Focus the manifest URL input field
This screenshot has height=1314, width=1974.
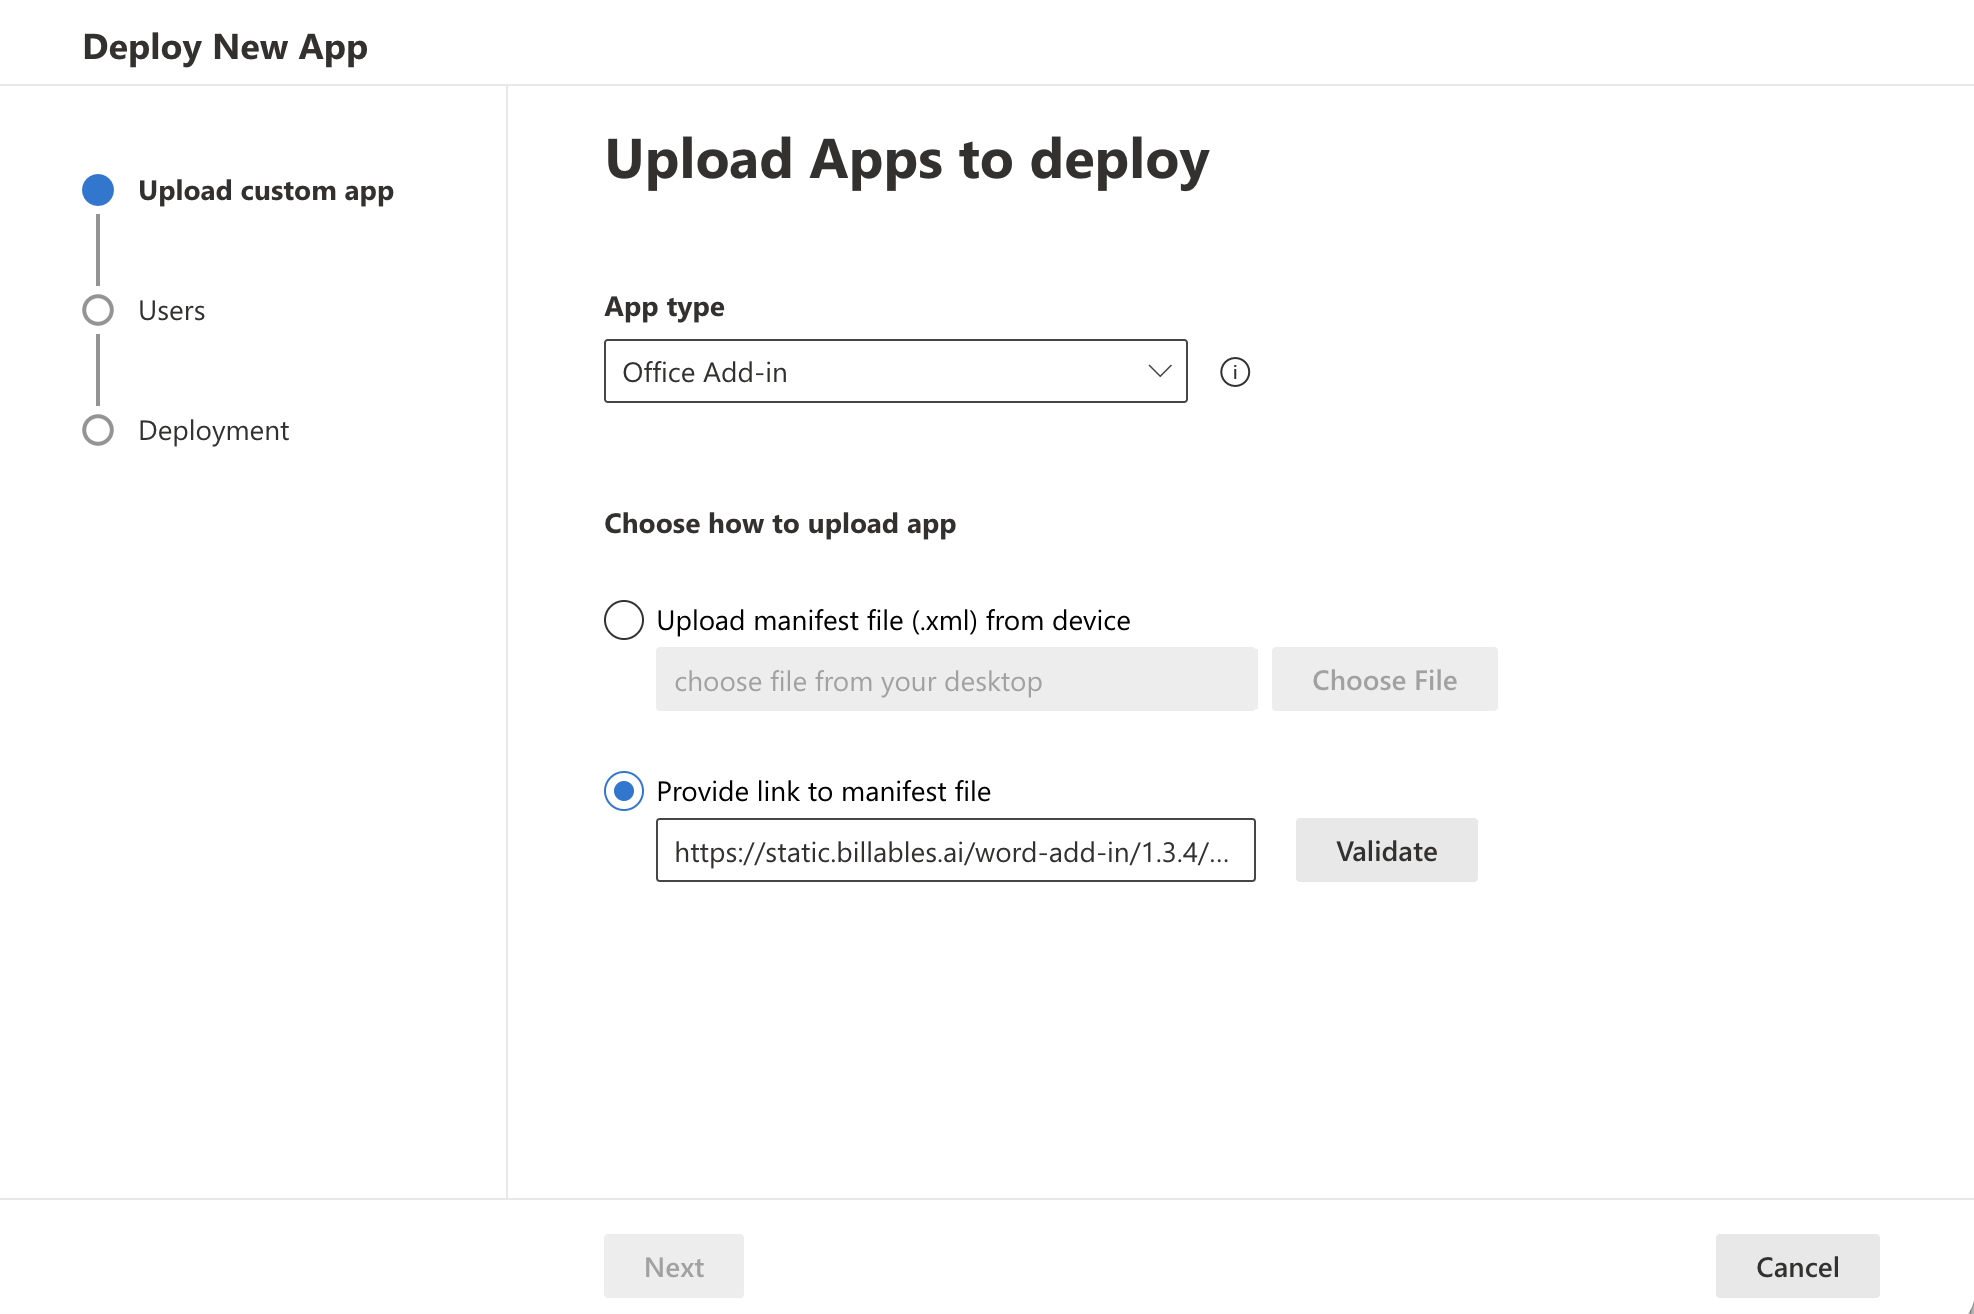coord(955,851)
